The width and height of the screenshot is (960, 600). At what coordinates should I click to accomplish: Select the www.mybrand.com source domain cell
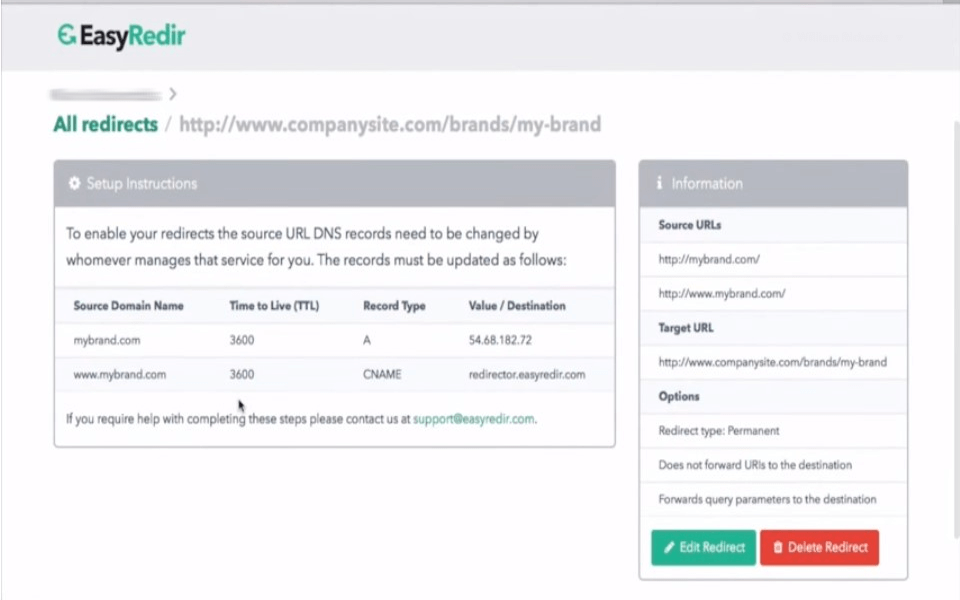click(x=119, y=375)
